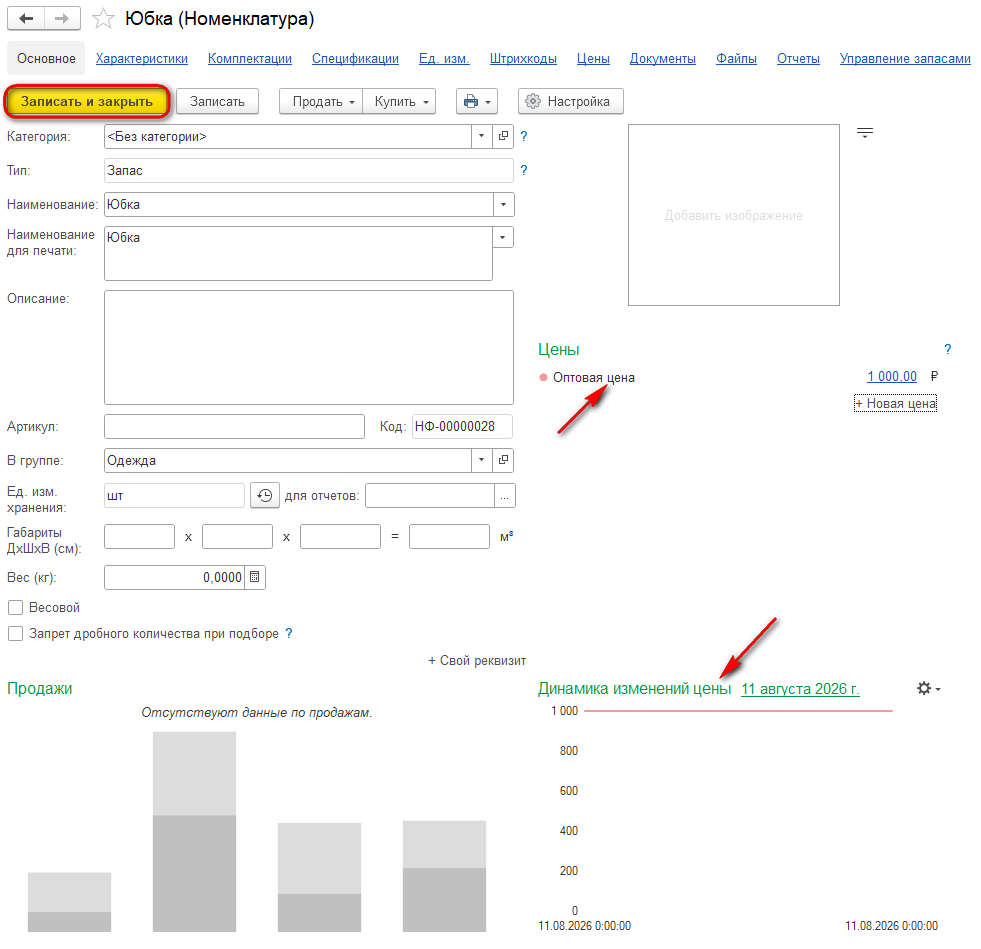Add custom field via + Свой реквизит
The image size is (981, 949).
click(477, 661)
